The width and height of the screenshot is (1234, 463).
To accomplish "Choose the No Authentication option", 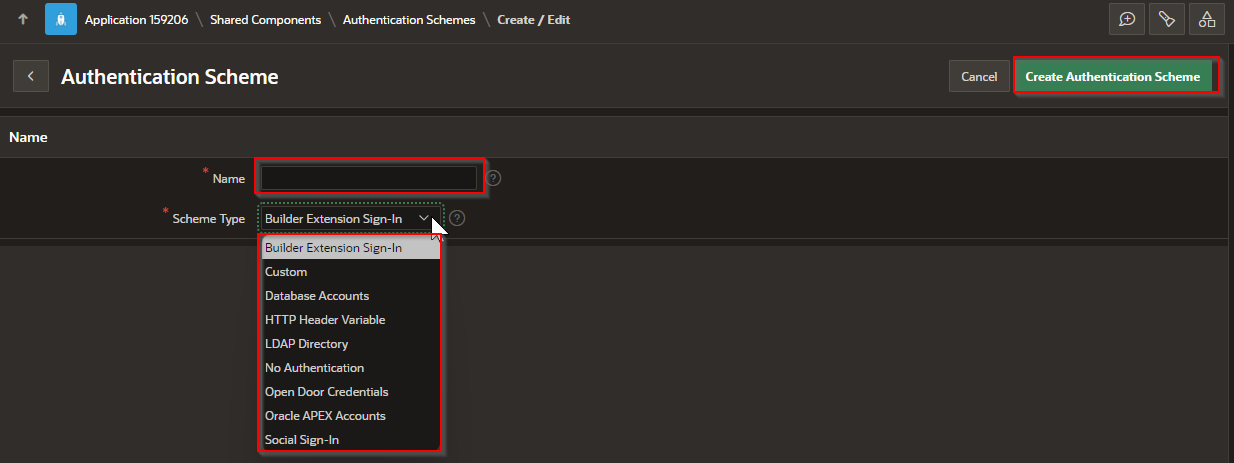I will point(350,368).
